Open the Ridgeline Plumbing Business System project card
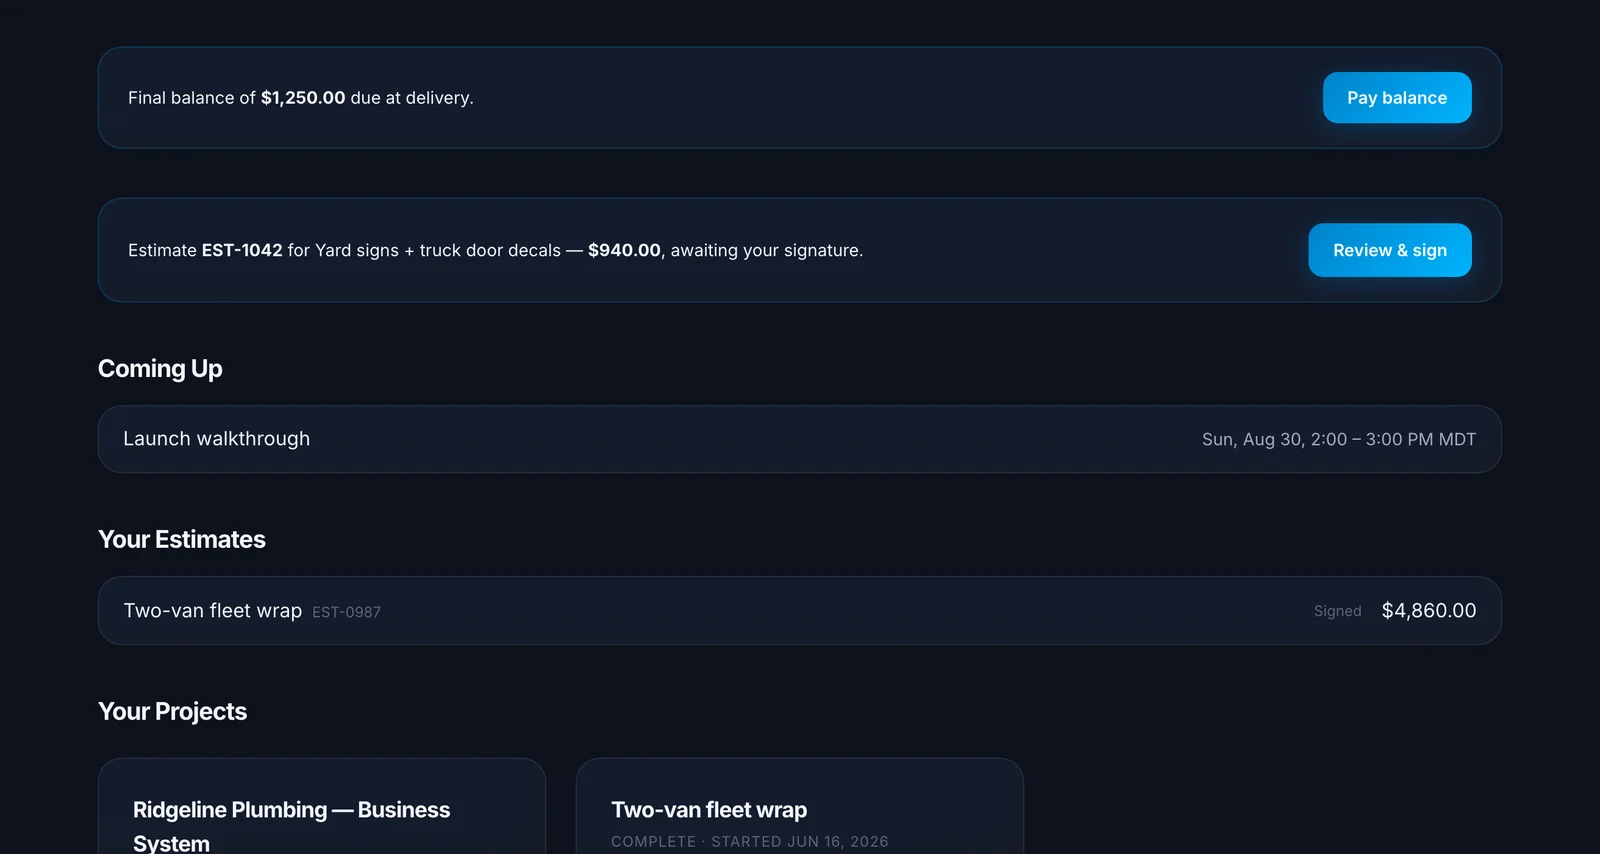Image resolution: width=1600 pixels, height=854 pixels. pyautogui.click(x=322, y=806)
